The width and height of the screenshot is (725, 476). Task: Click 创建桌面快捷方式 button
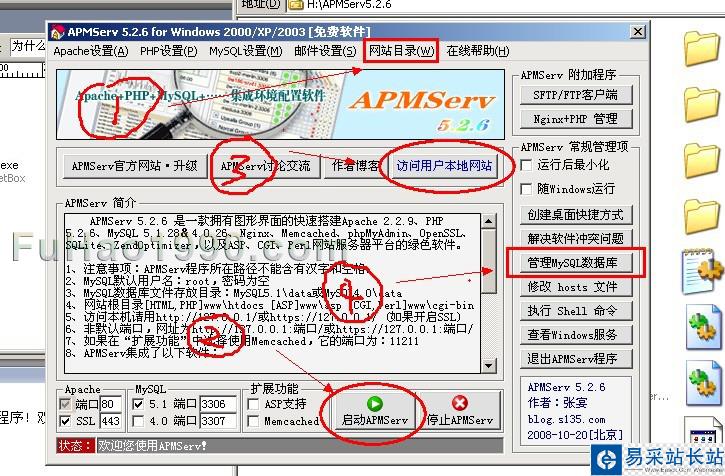[x=576, y=215]
